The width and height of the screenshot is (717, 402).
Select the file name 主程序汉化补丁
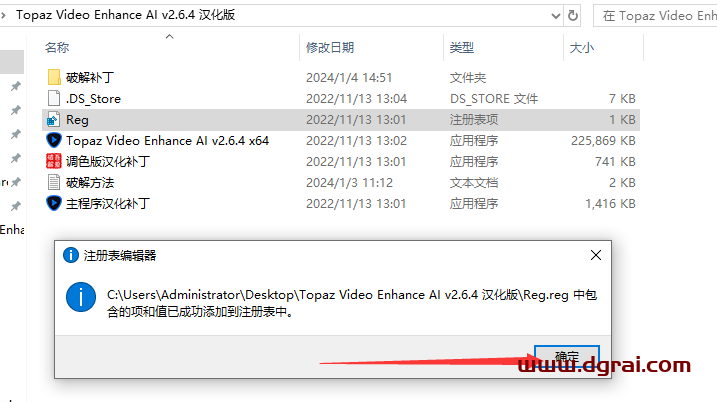(108, 204)
